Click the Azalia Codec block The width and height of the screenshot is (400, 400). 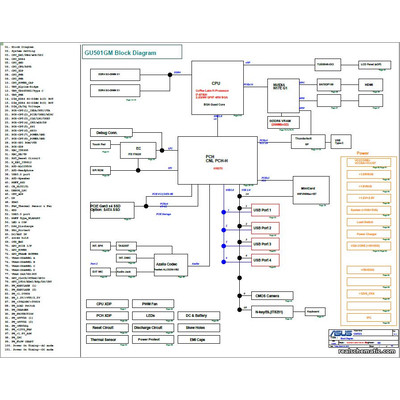171,265
